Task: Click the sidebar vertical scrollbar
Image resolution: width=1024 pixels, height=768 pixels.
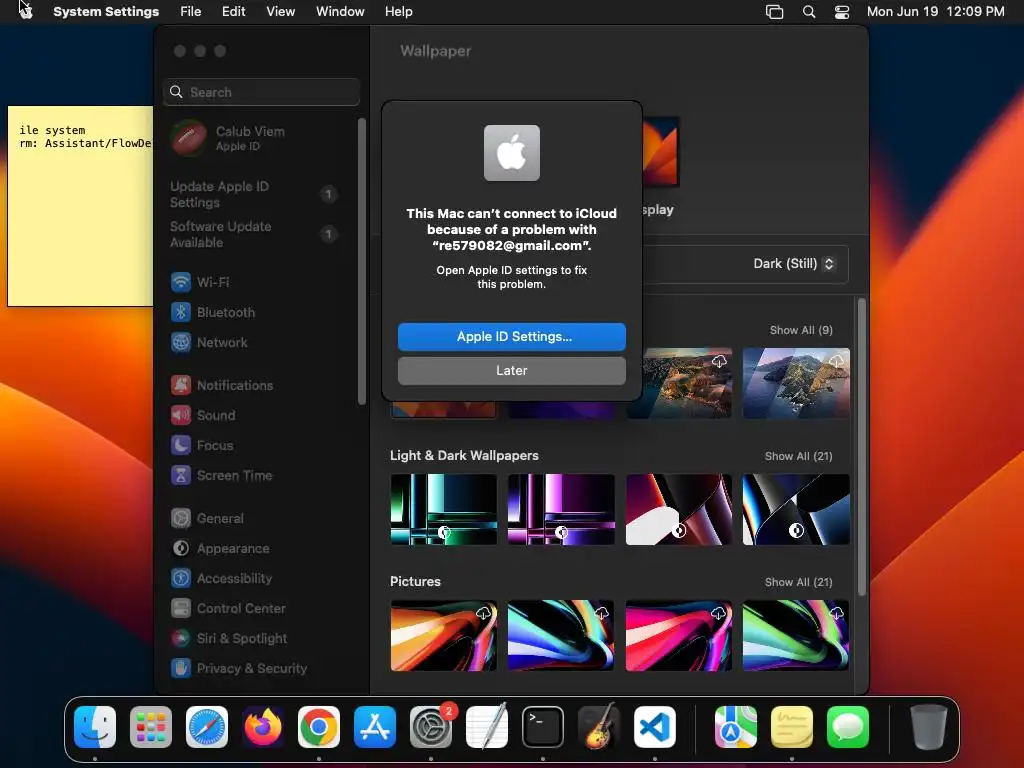Action: click(x=362, y=261)
